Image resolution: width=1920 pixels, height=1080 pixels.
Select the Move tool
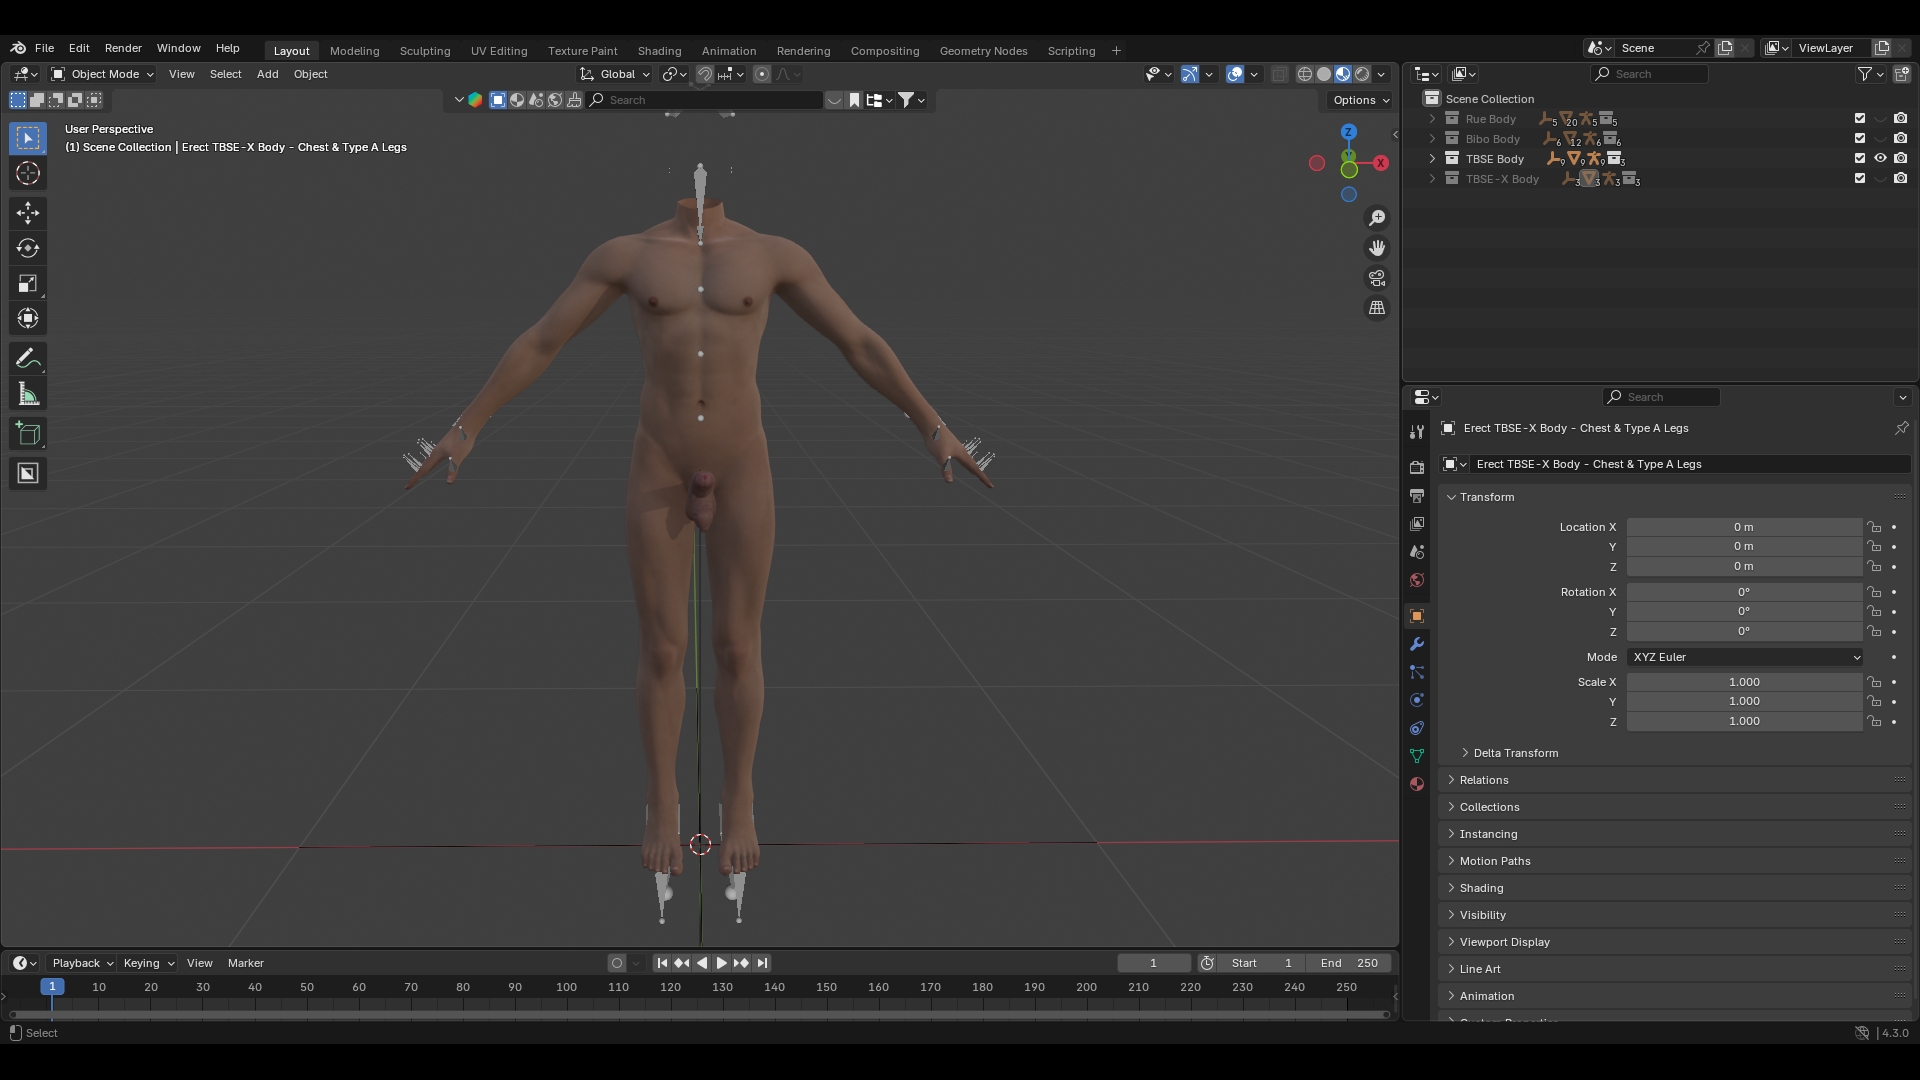click(x=28, y=212)
